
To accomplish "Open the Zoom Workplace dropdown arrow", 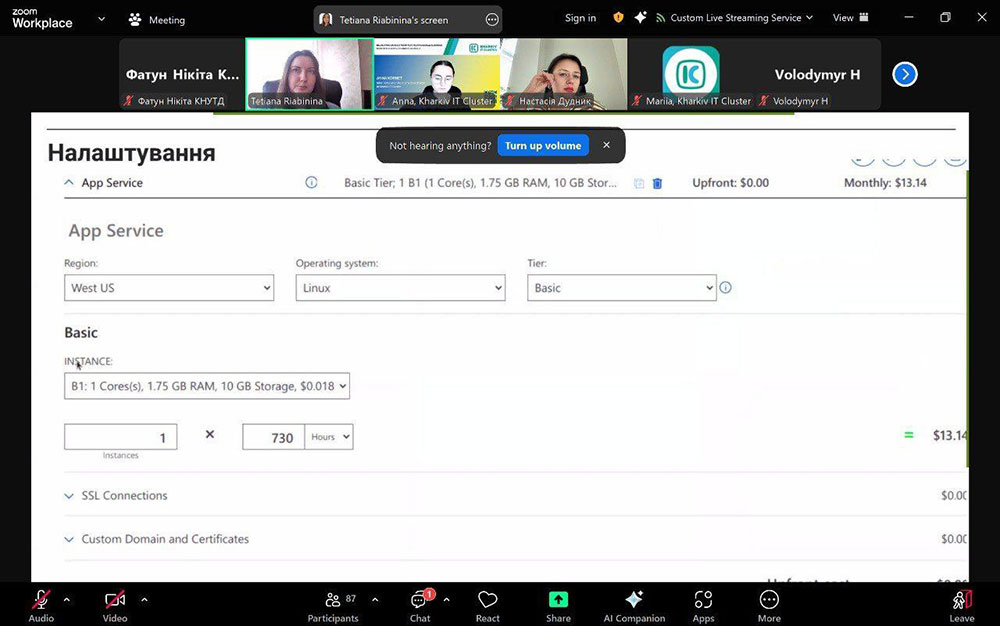I will tap(101, 19).
